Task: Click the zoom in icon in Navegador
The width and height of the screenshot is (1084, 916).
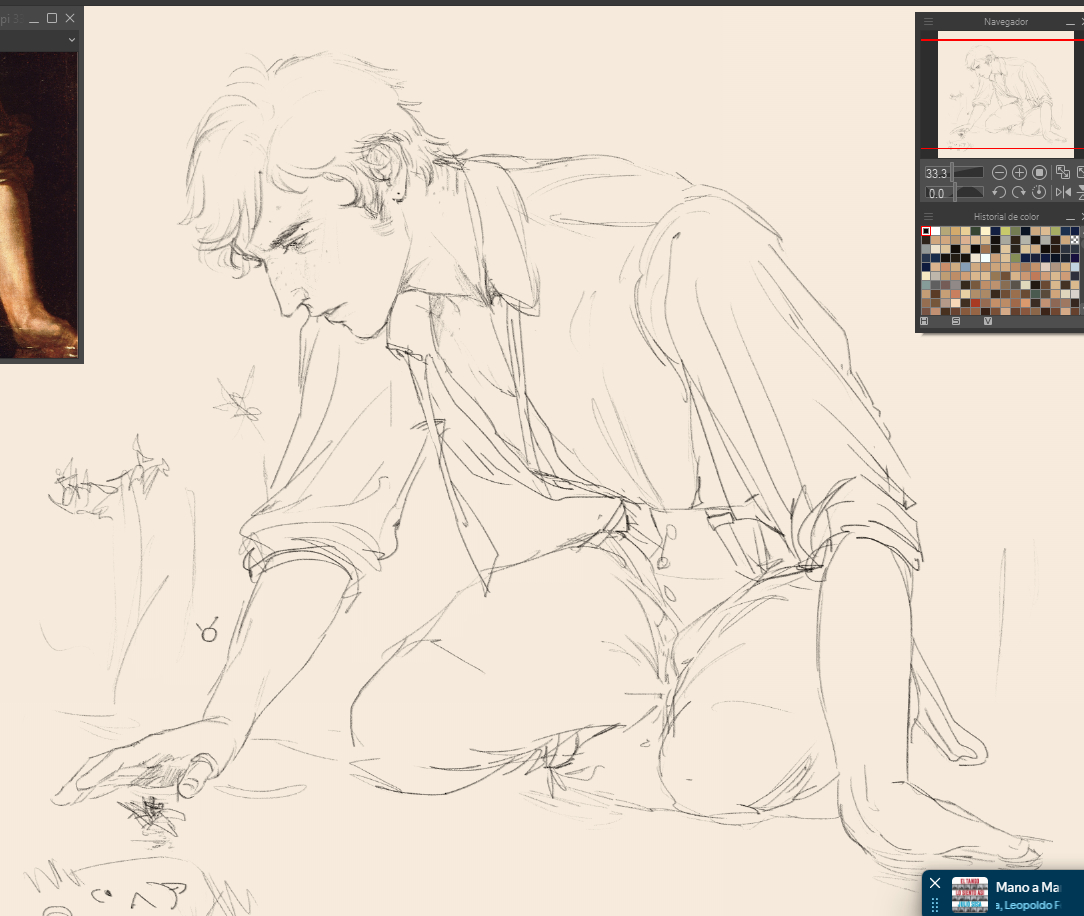Action: [1019, 173]
